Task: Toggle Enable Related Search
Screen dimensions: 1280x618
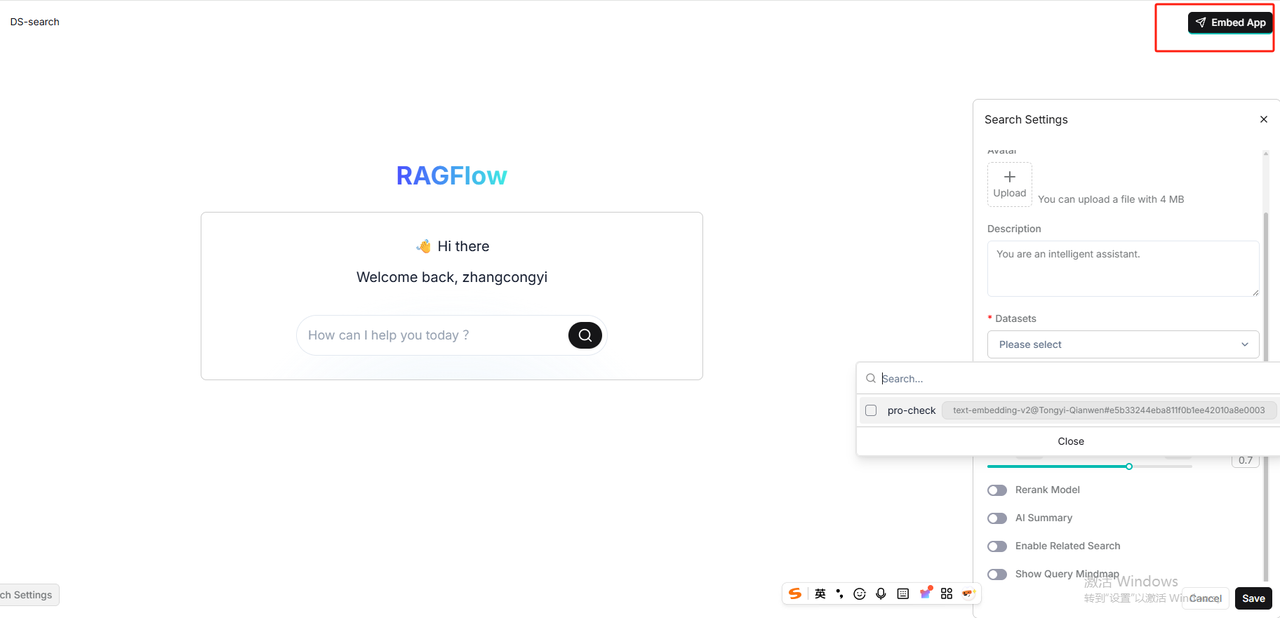Action: click(x=997, y=546)
